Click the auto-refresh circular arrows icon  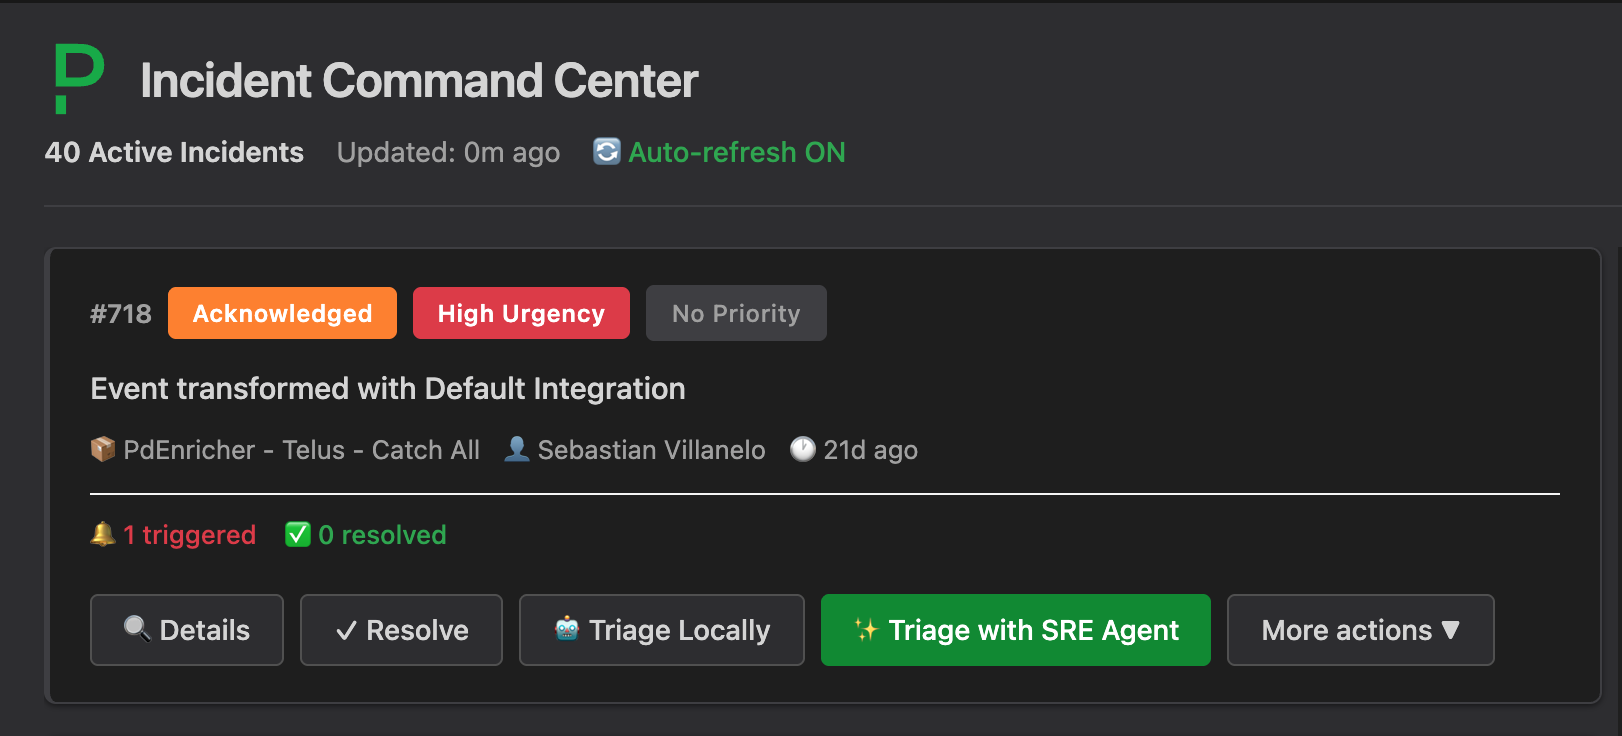click(x=606, y=151)
